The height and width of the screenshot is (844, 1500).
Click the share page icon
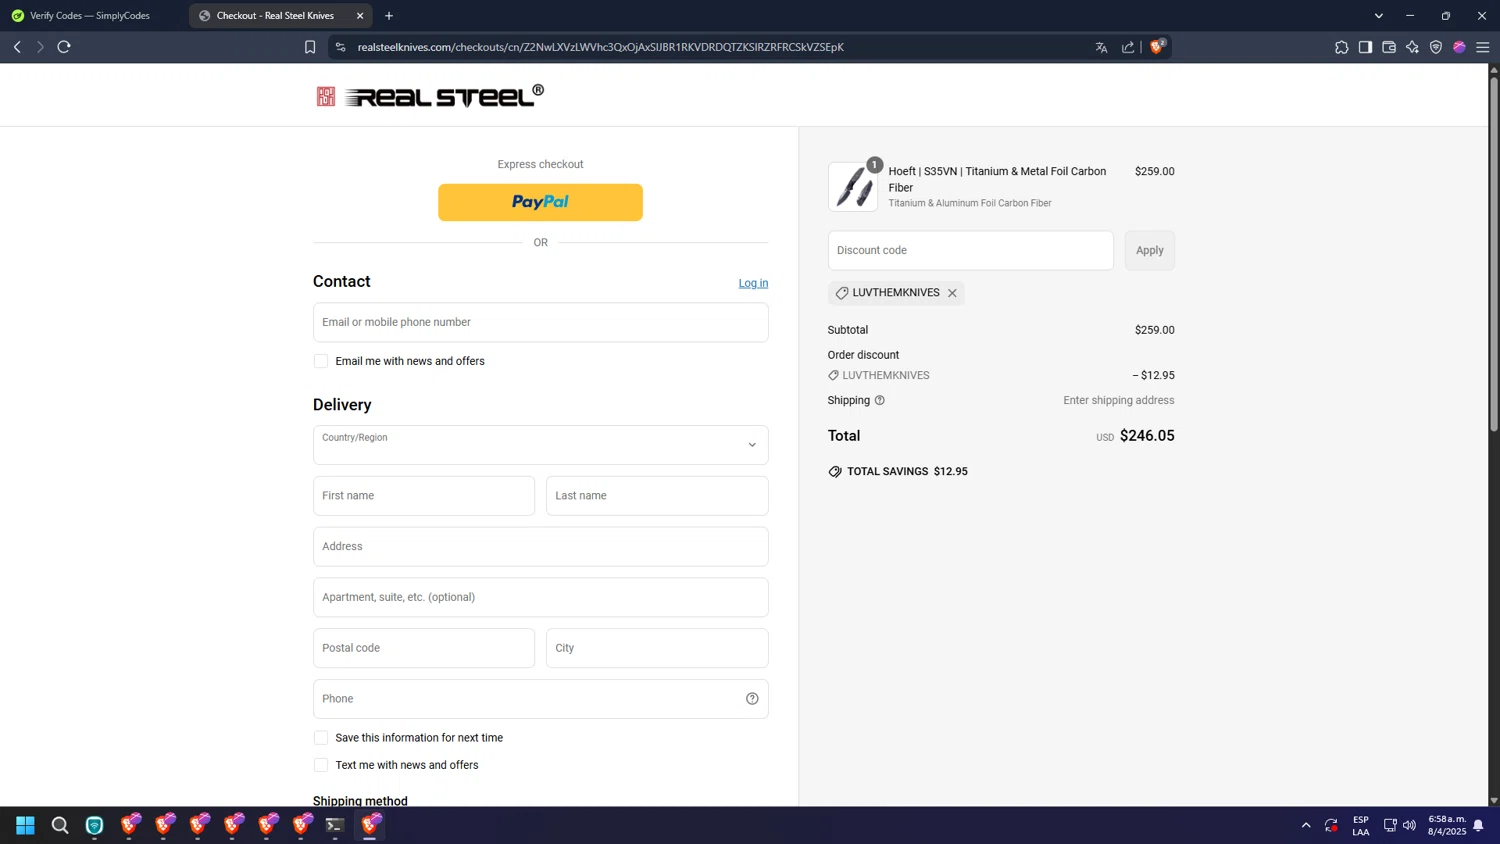1128,47
